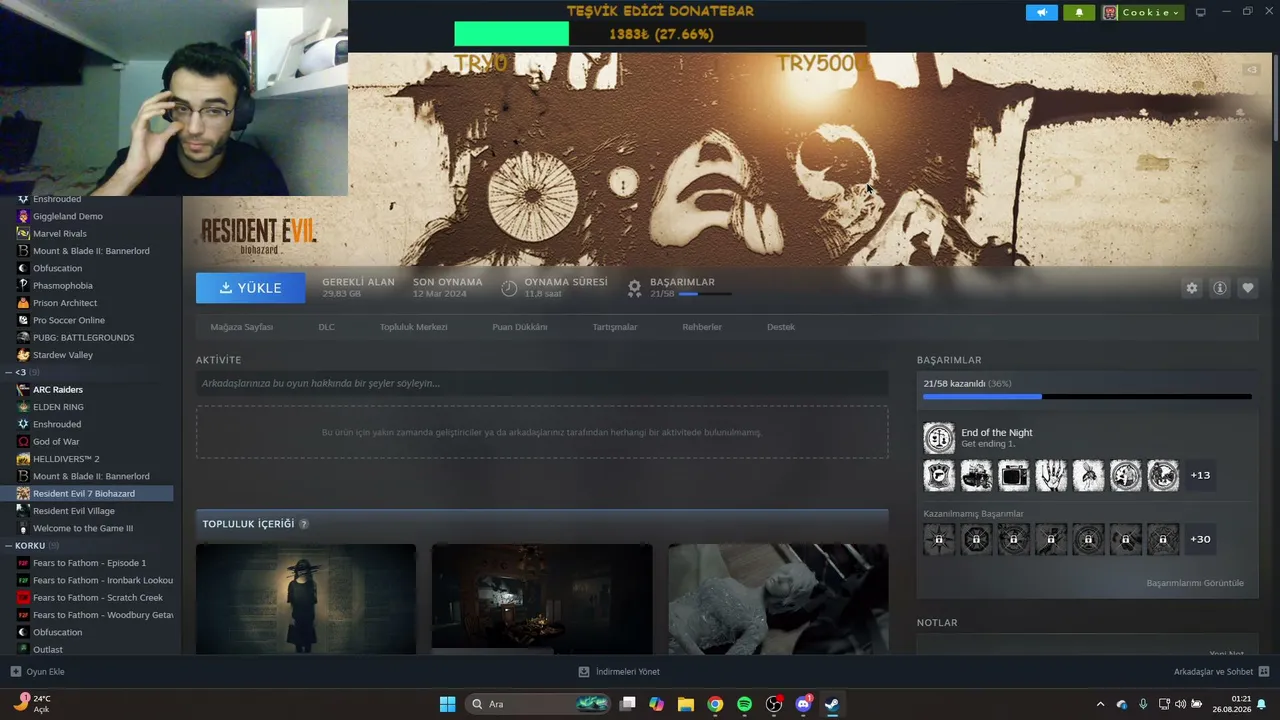1280x720 pixels.
Task: Open Google Chrome from the taskbar
Action: click(715, 704)
